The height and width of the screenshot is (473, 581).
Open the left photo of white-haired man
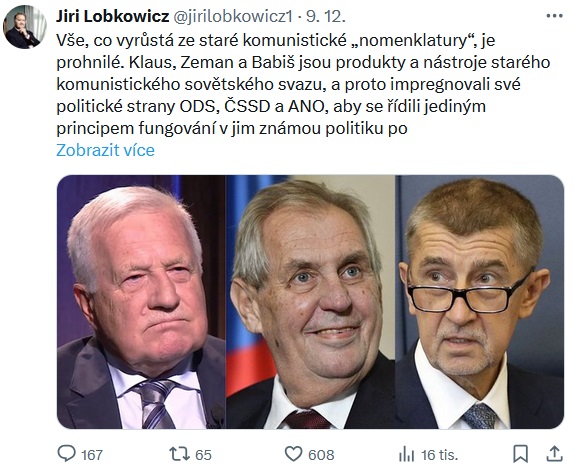pos(141,302)
